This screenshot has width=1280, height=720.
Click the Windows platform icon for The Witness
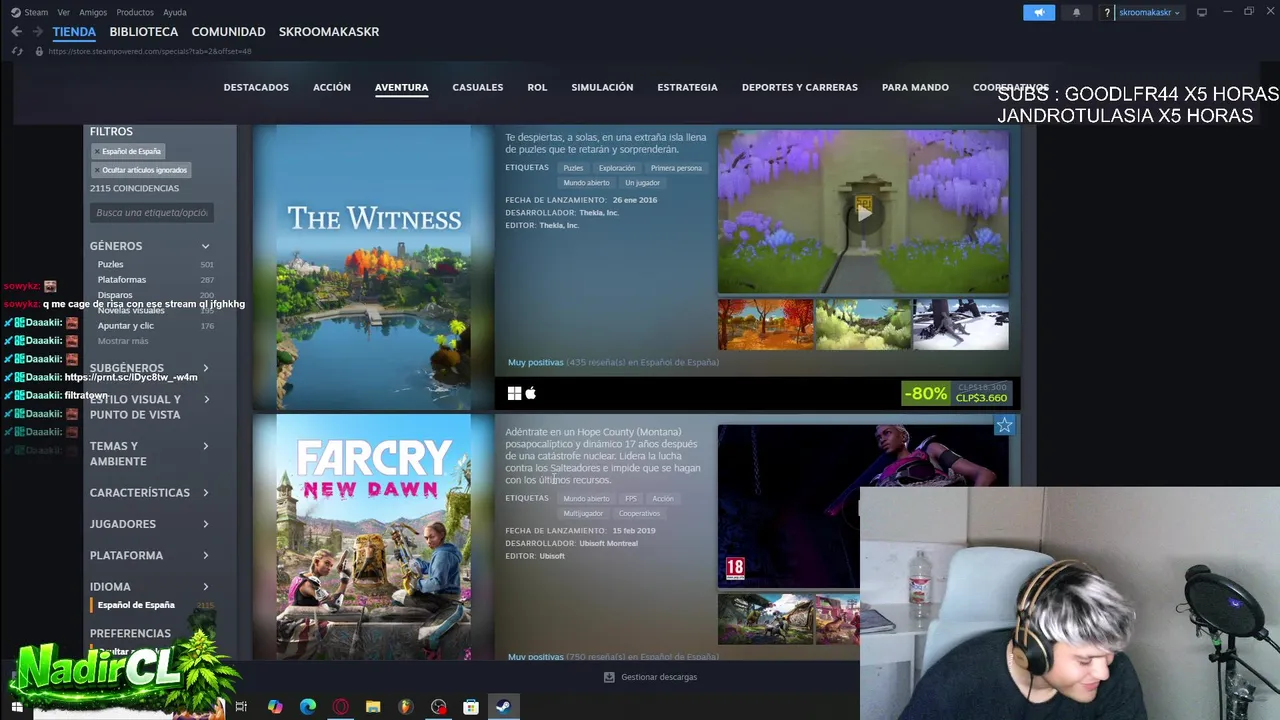point(514,394)
